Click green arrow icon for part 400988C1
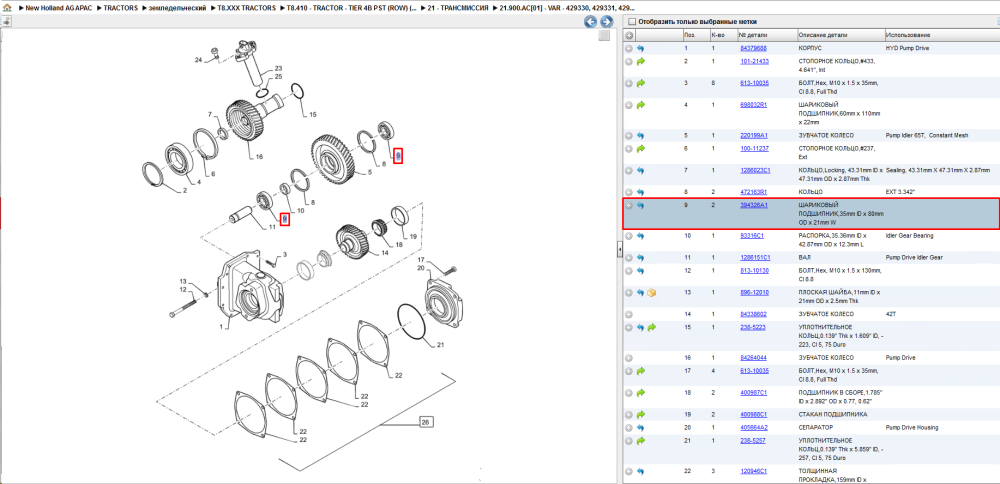 pyautogui.click(x=641, y=414)
